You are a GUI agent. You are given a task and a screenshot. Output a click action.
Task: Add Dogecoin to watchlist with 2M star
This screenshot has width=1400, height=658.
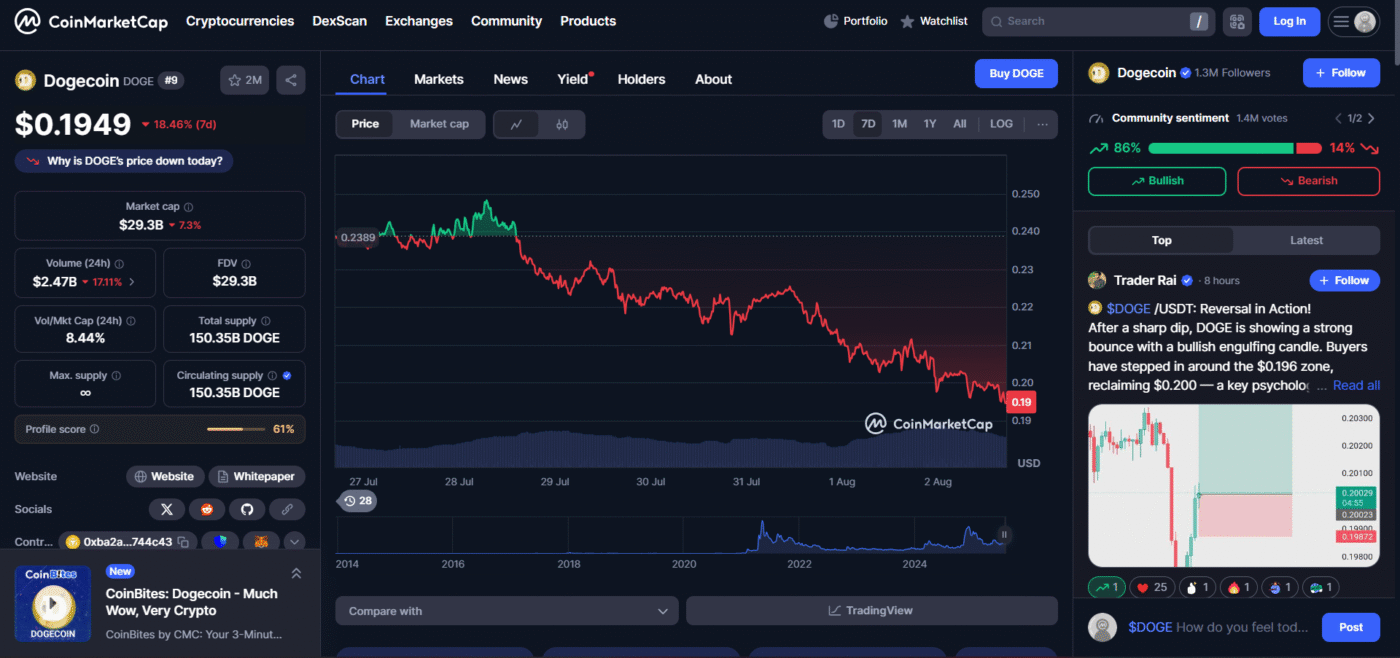pos(245,80)
